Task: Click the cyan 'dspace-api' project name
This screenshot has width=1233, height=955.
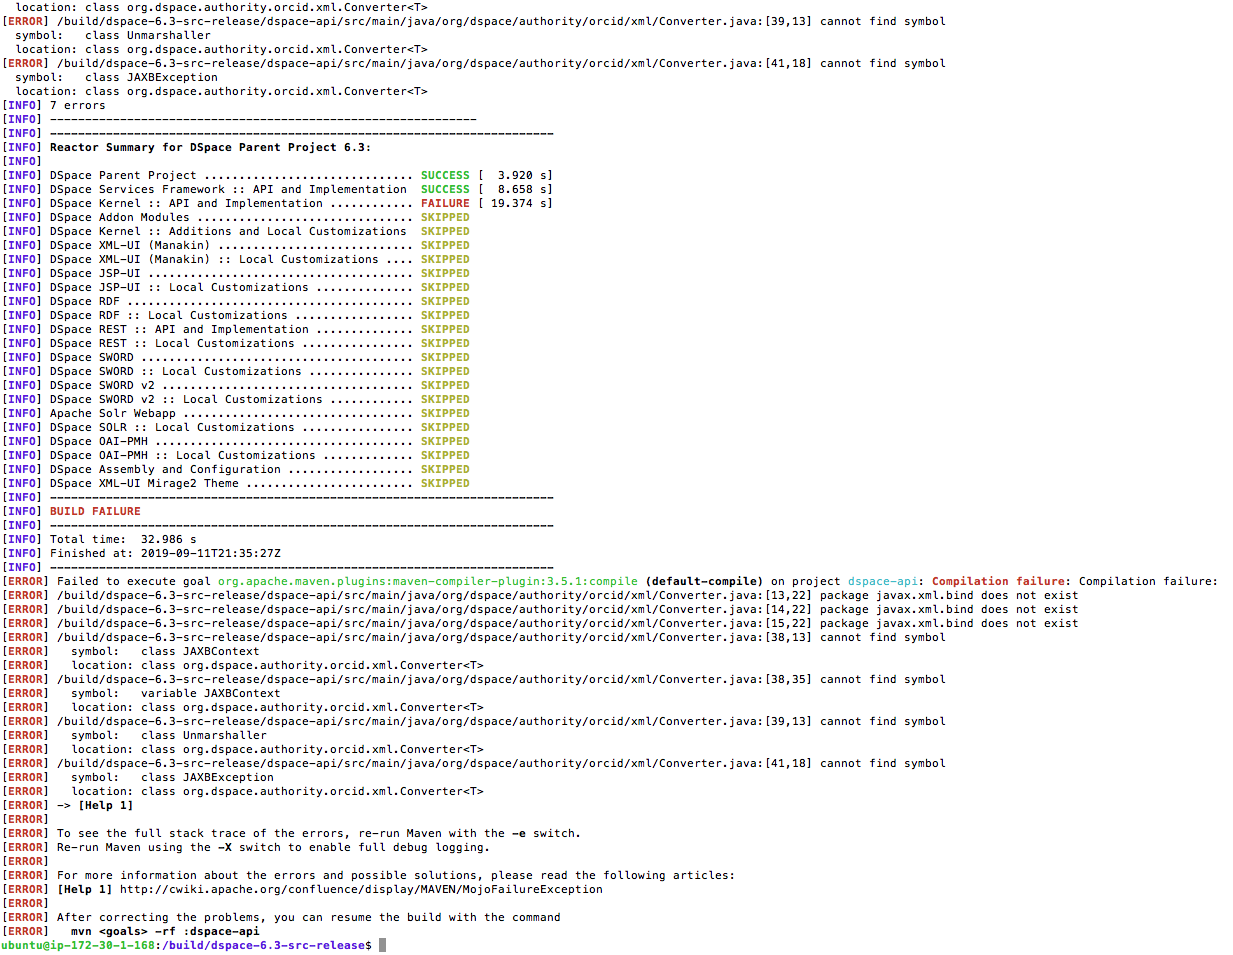Action: 883,581
